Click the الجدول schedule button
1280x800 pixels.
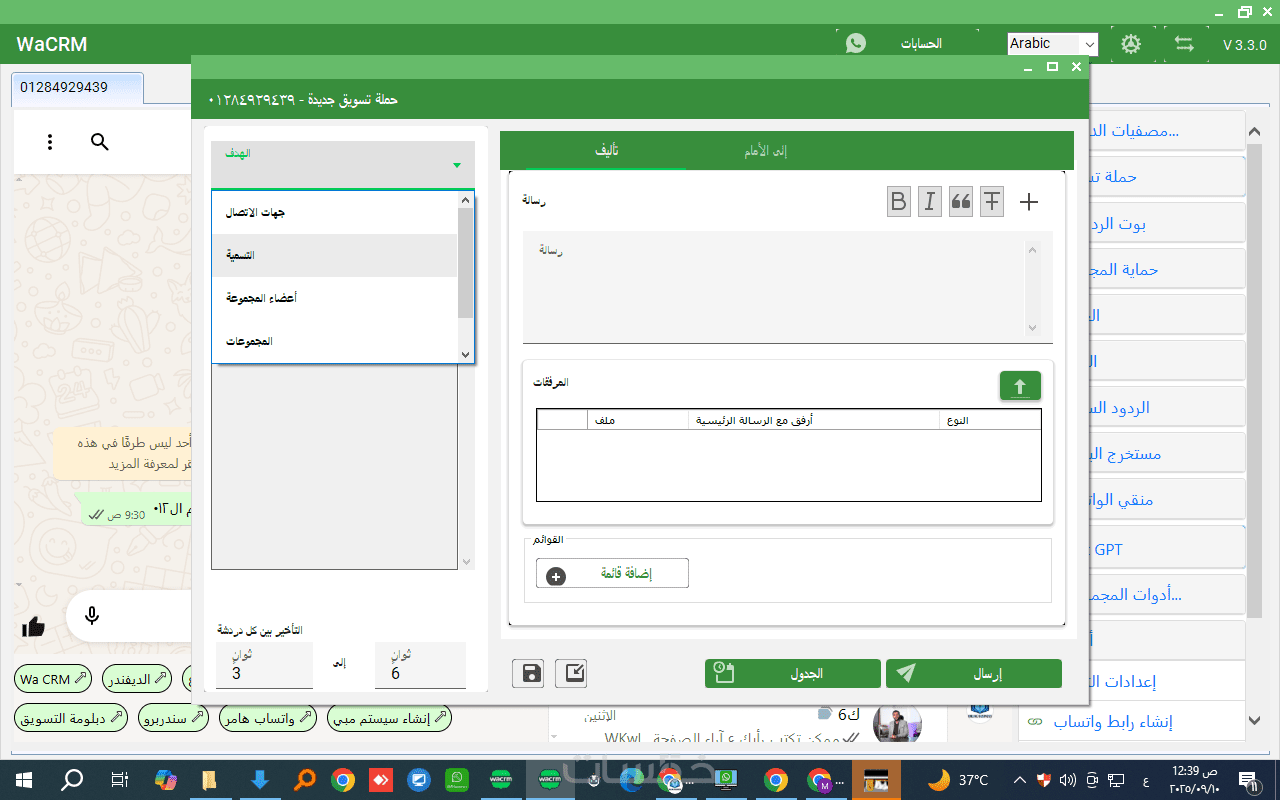click(x=793, y=674)
